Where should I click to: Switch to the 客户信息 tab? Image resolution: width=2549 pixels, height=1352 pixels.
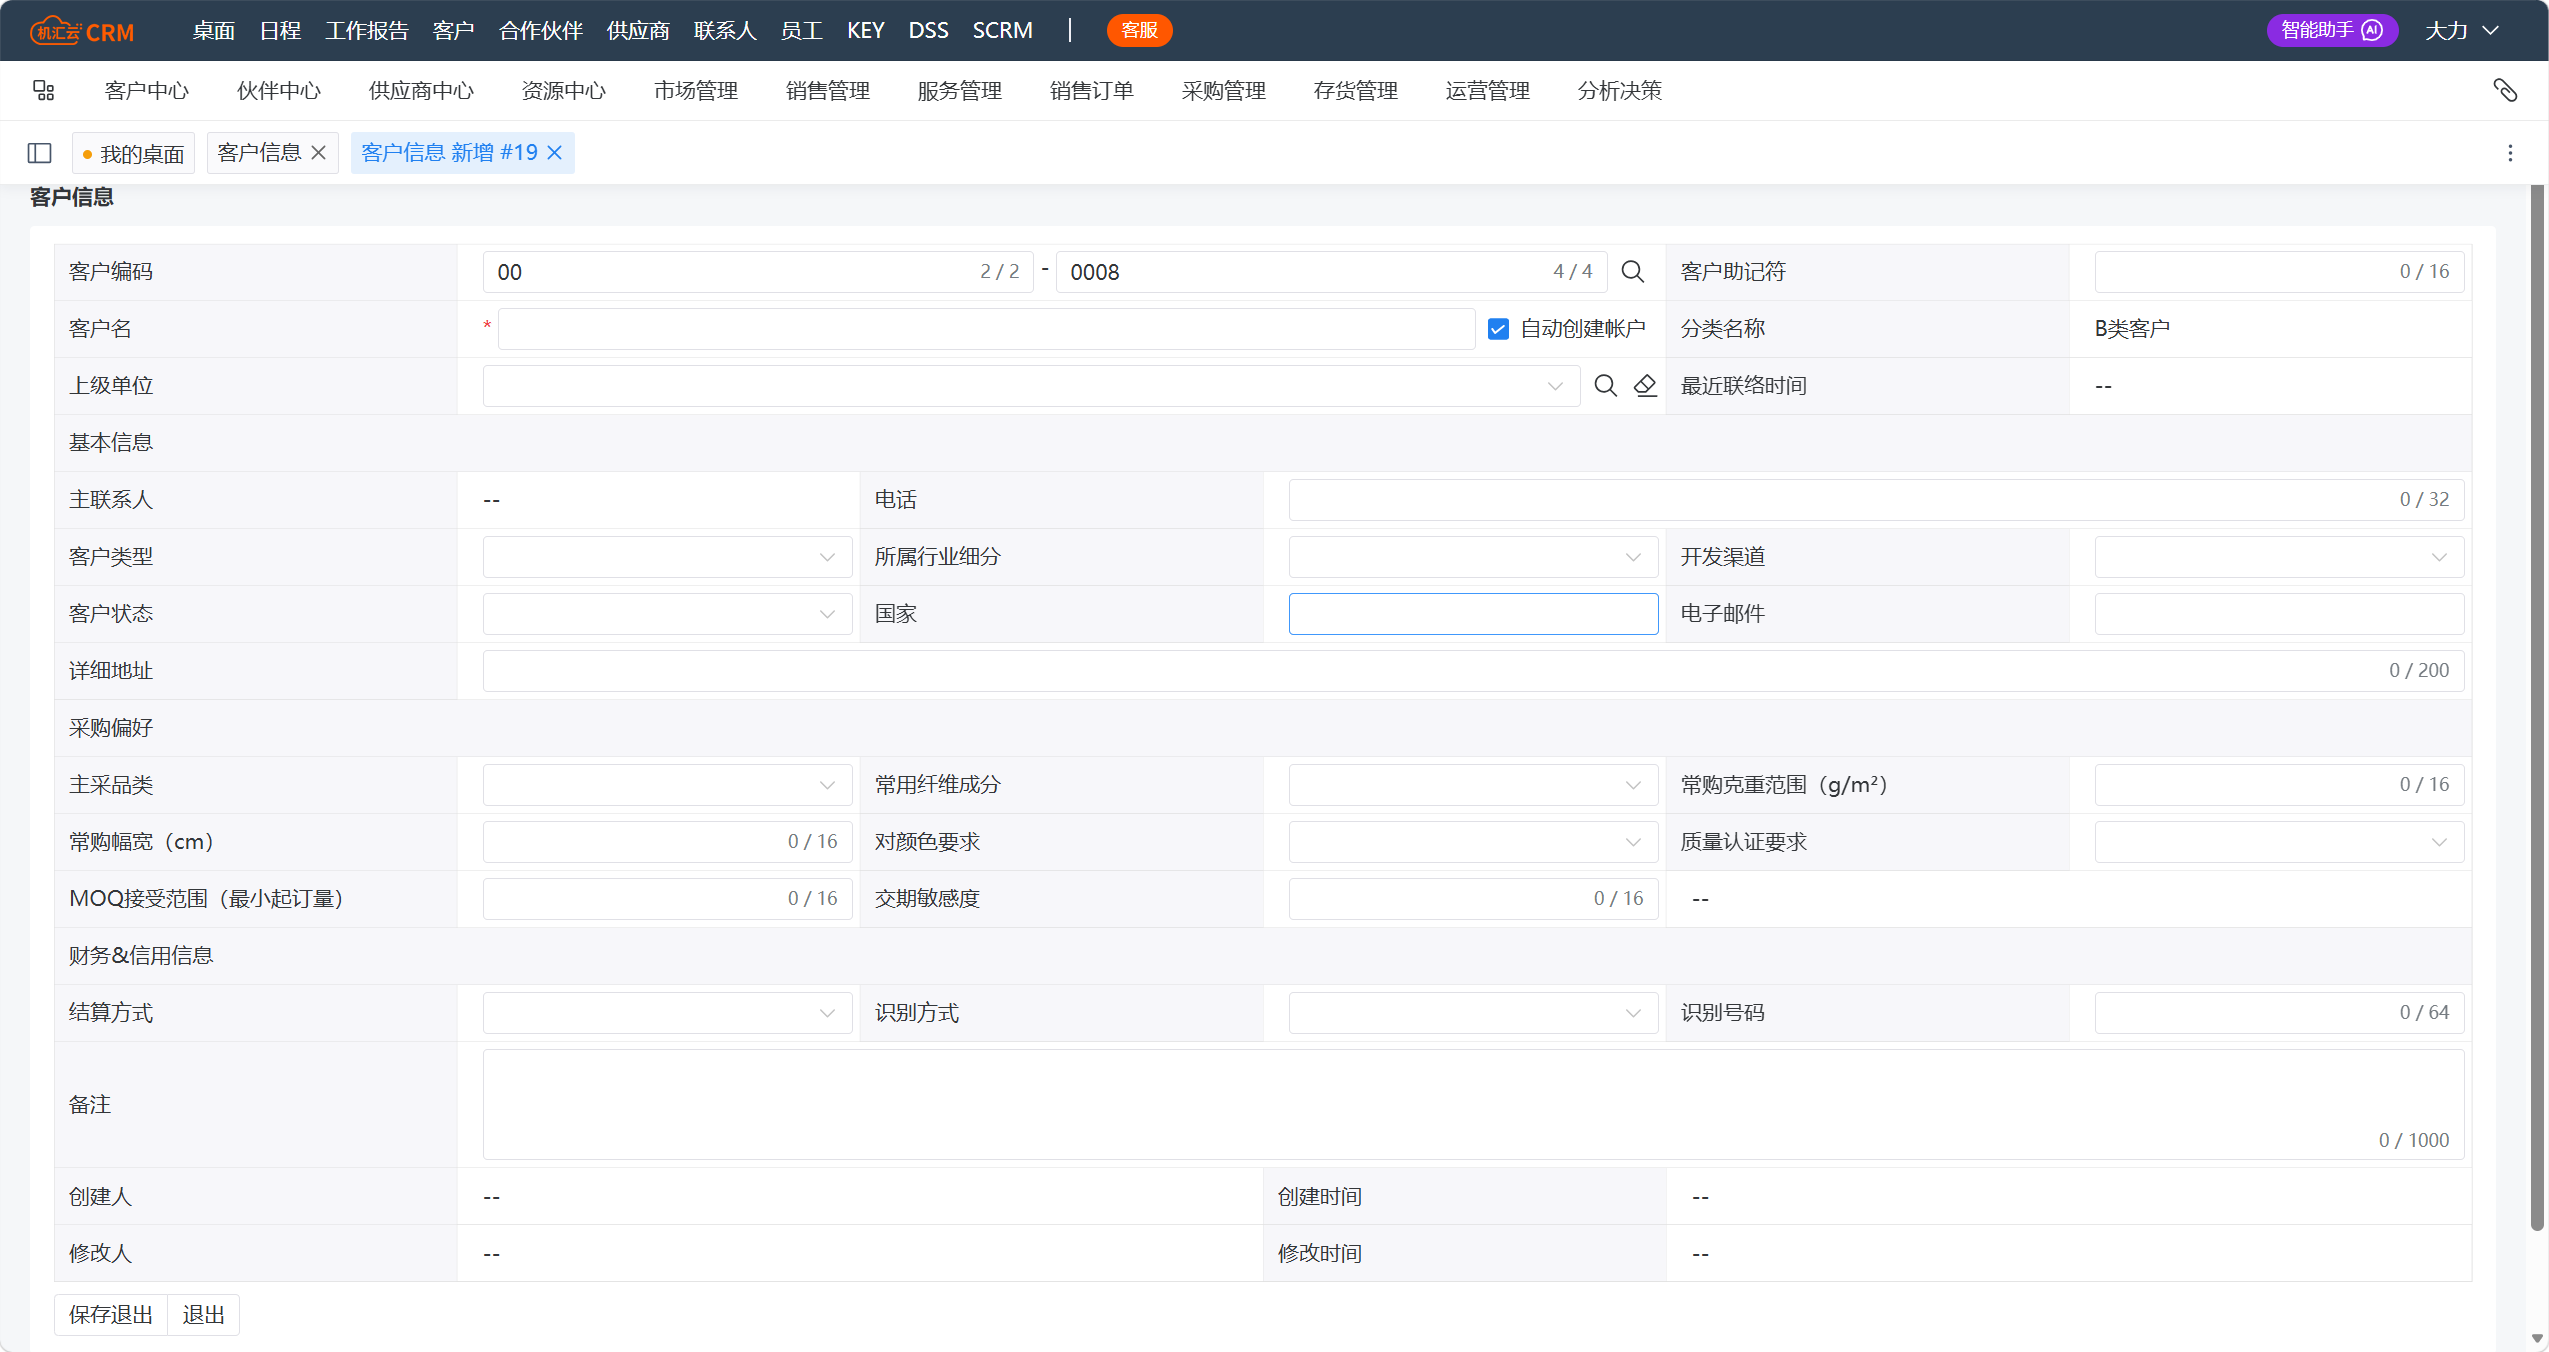259,153
